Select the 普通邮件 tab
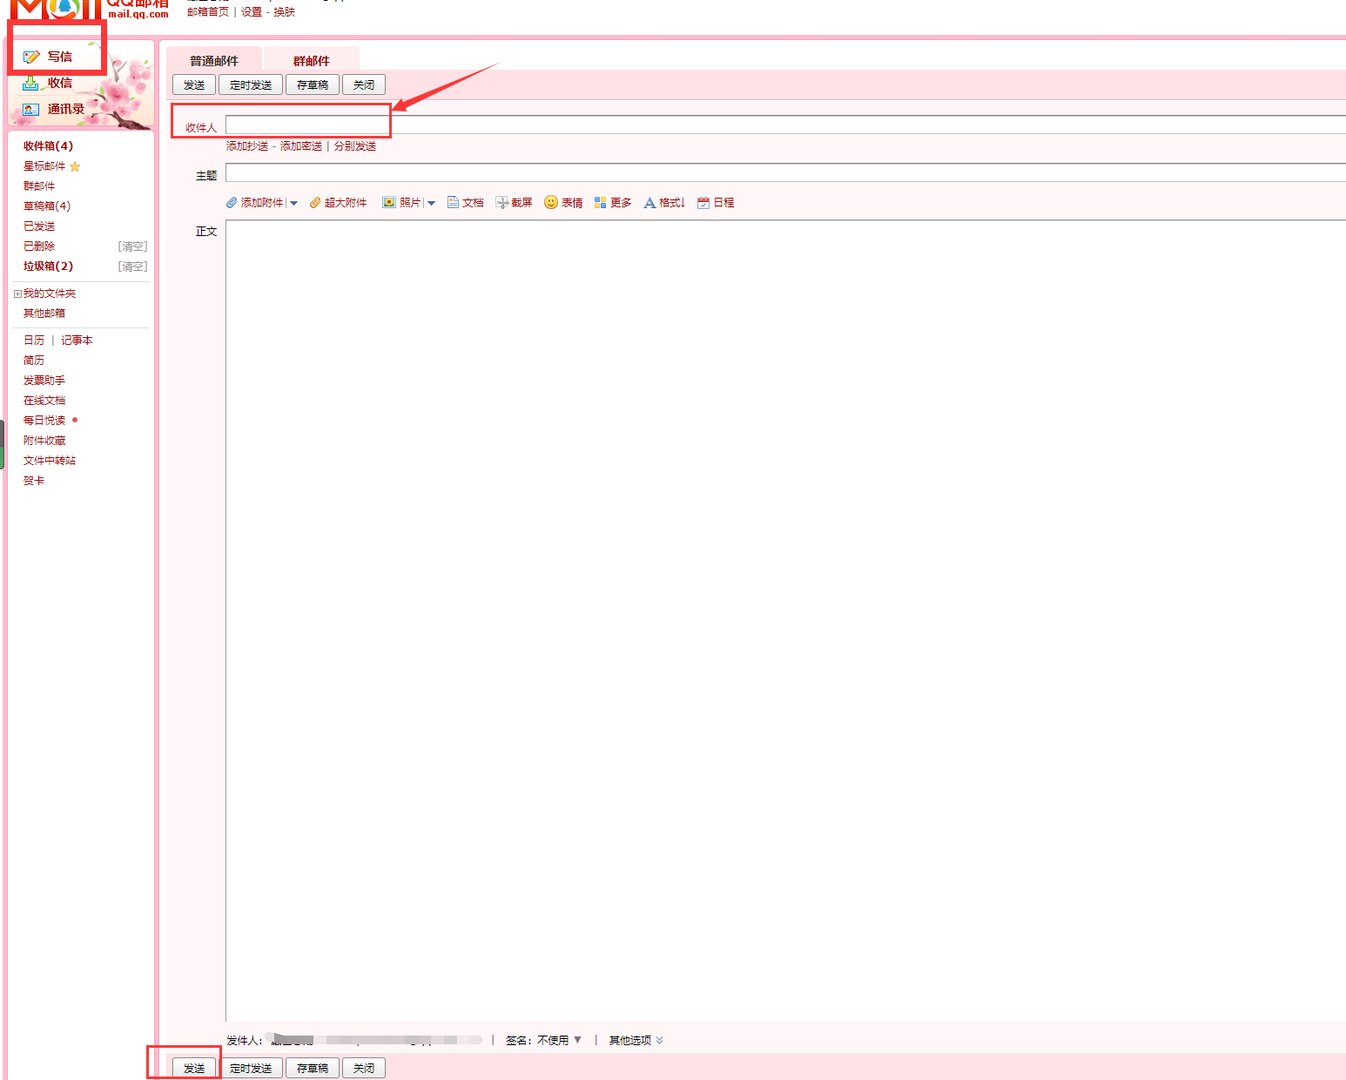This screenshot has width=1346, height=1080. tap(214, 61)
